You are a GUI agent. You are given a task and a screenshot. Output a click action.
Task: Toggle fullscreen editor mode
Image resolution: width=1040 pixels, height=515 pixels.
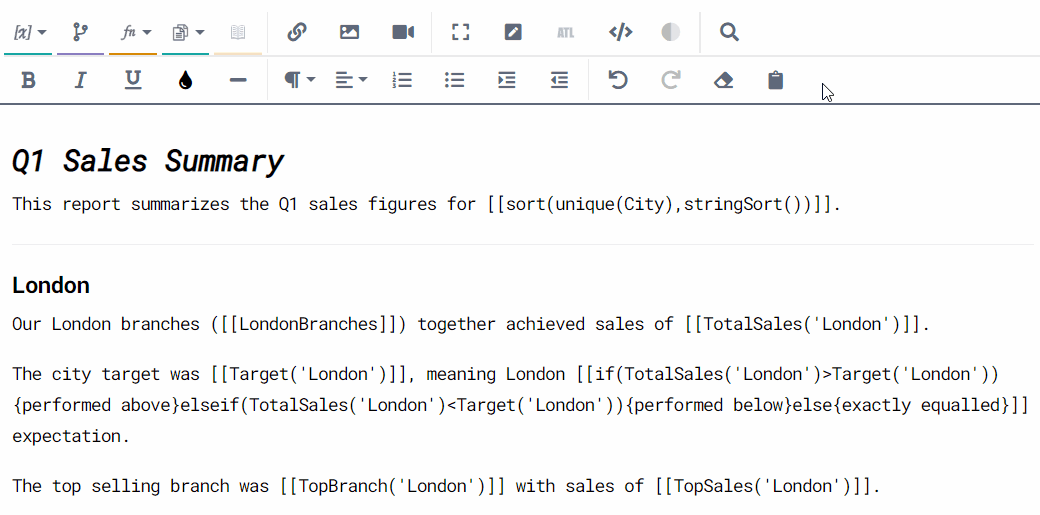pos(460,32)
